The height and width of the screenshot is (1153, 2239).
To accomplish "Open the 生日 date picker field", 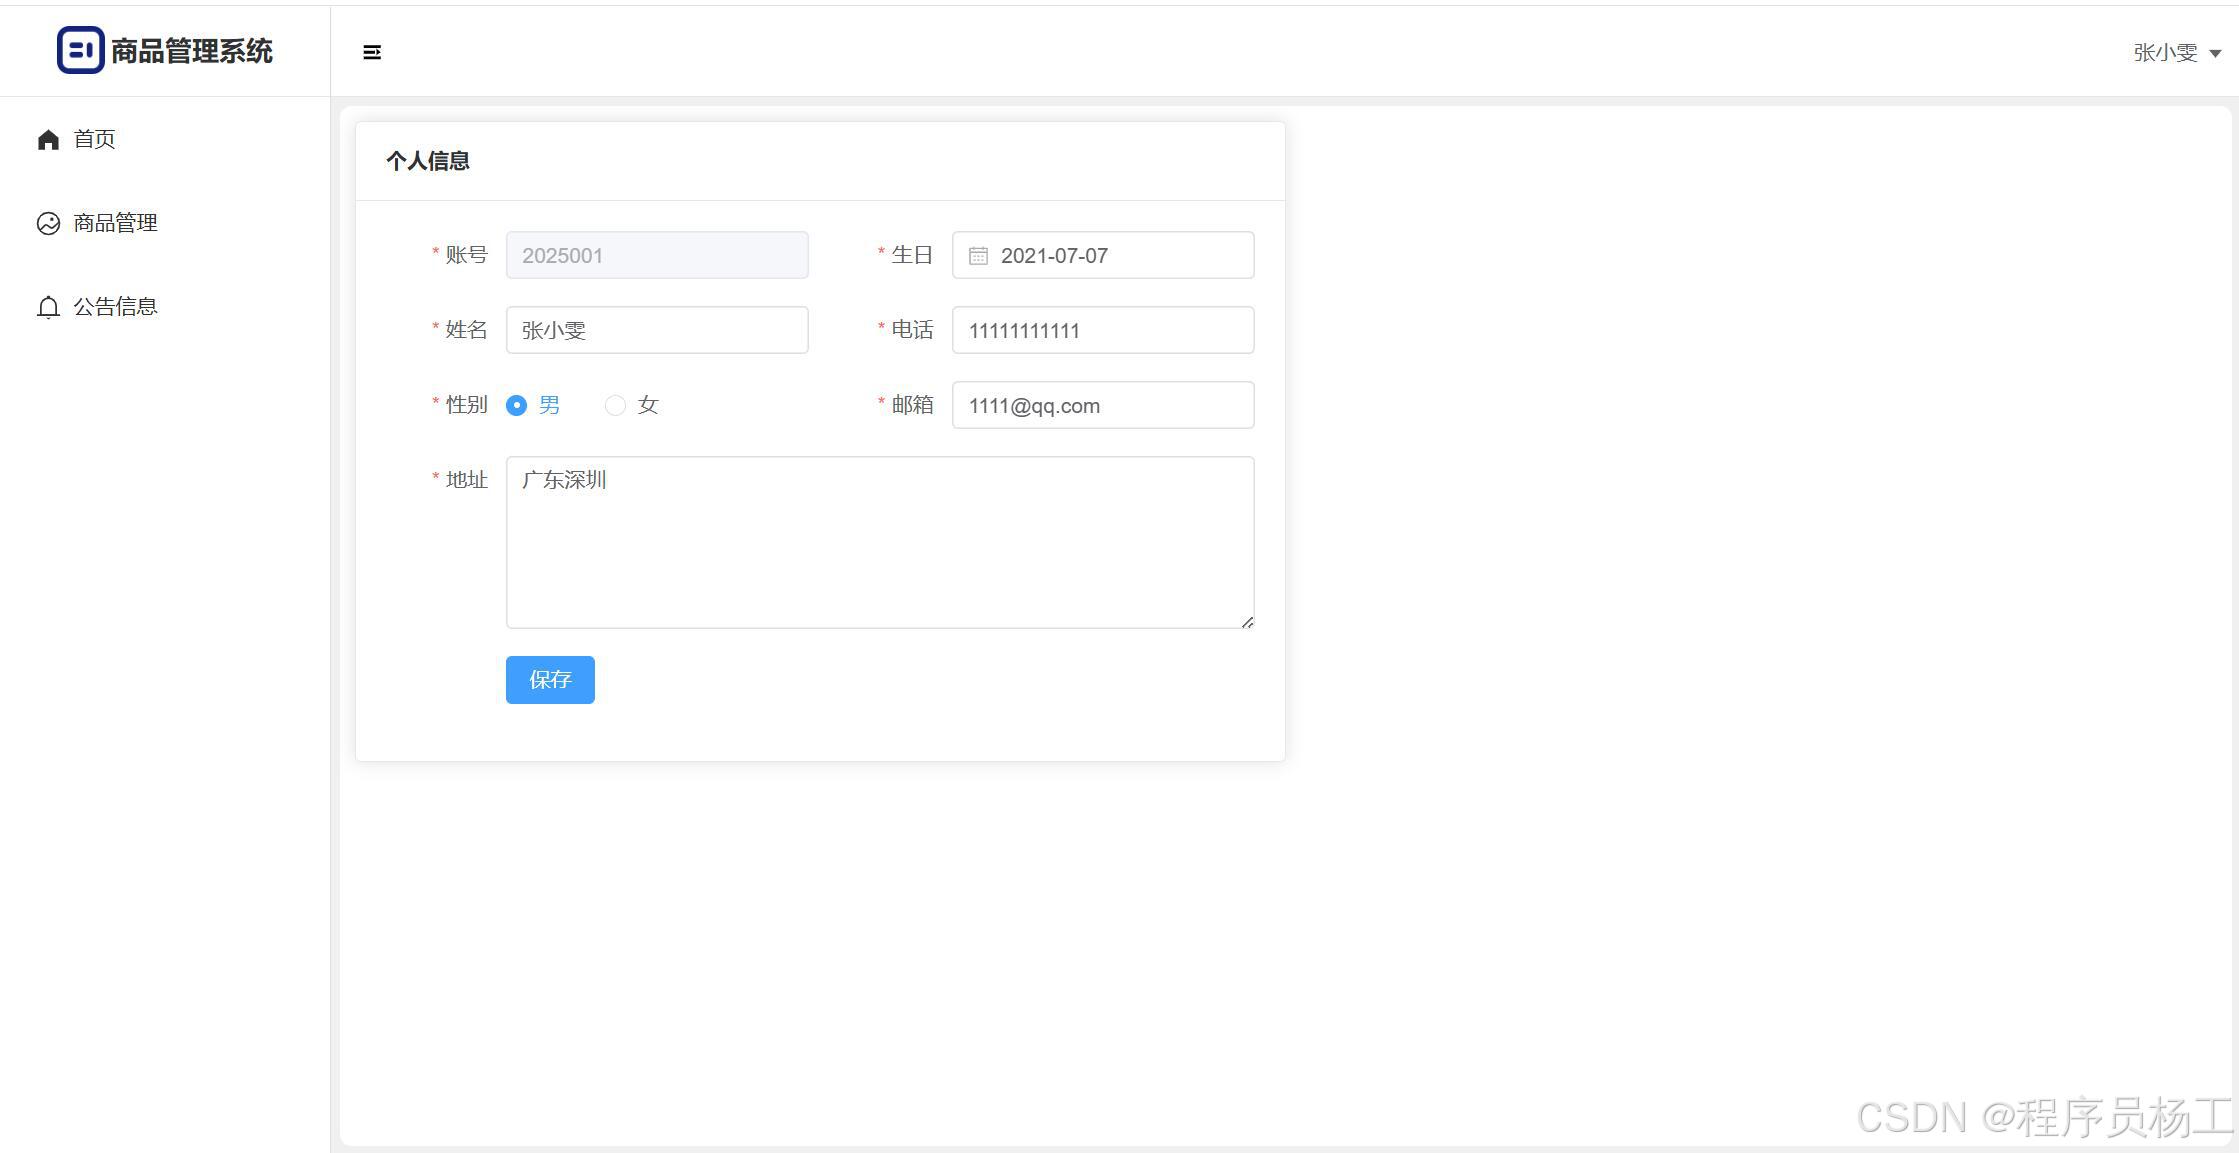I will point(1120,256).
